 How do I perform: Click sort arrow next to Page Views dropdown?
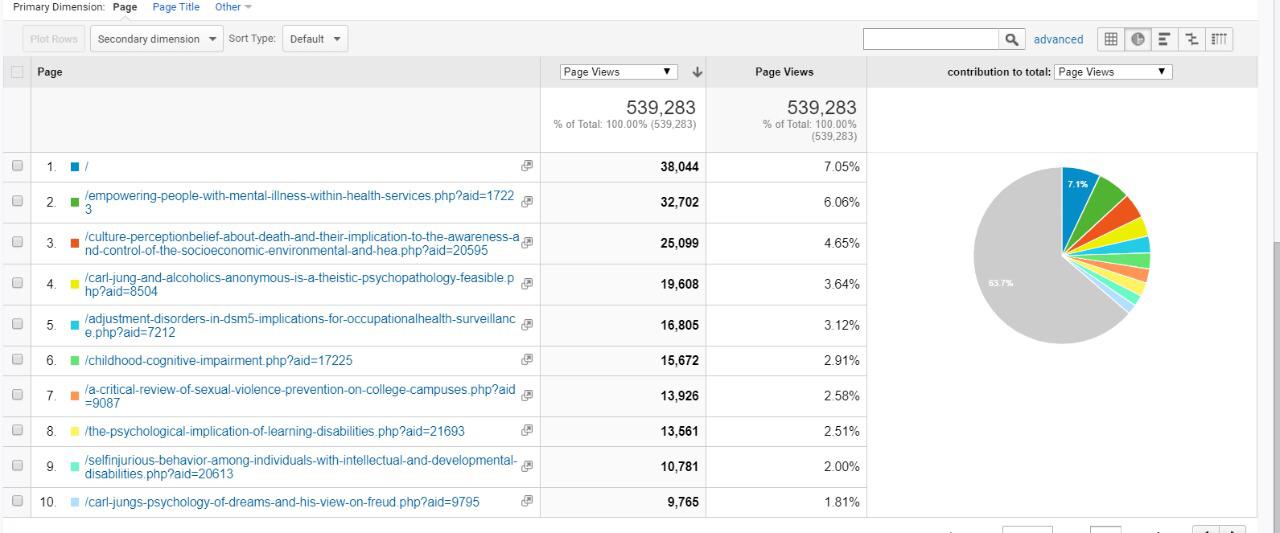[697, 72]
